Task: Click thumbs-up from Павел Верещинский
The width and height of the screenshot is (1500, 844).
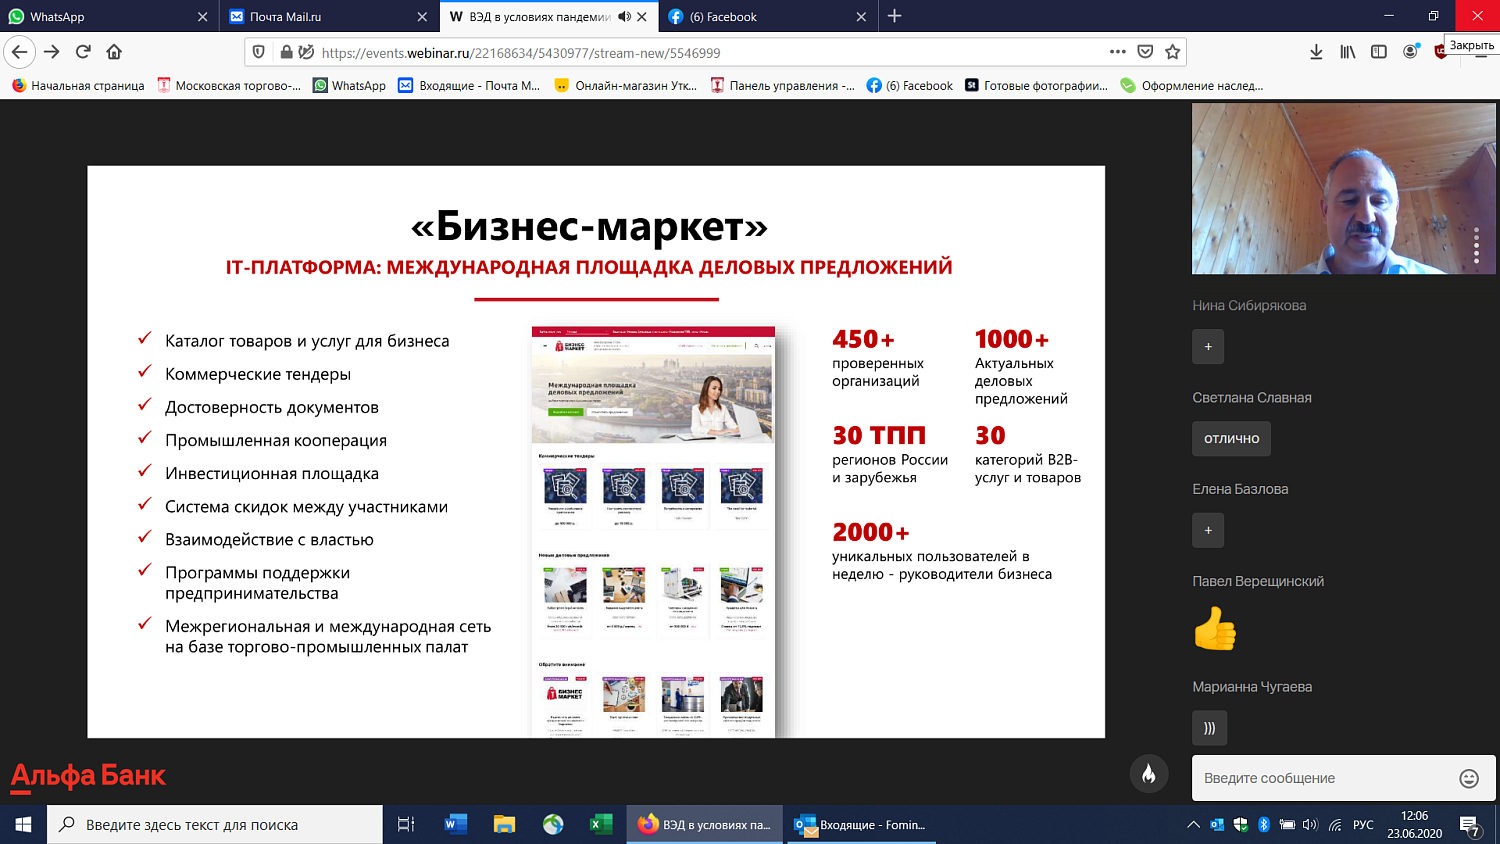Action: (x=1215, y=629)
